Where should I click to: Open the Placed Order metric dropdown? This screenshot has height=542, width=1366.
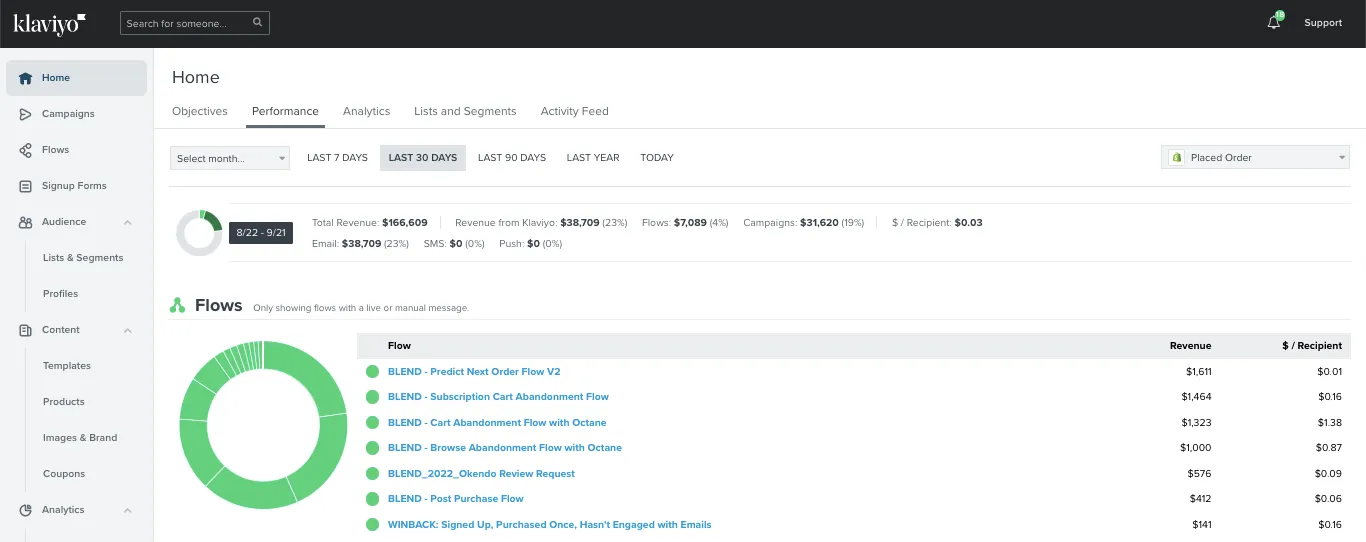[1255, 157]
